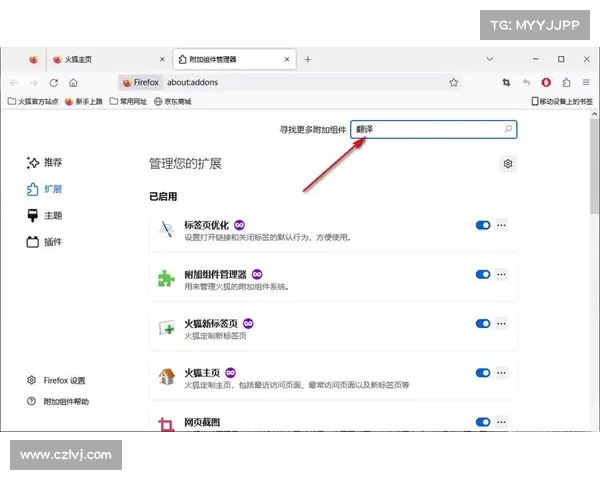600x480 pixels.
Task: Click the 标签页优化 extension icon
Action: click(x=166, y=229)
